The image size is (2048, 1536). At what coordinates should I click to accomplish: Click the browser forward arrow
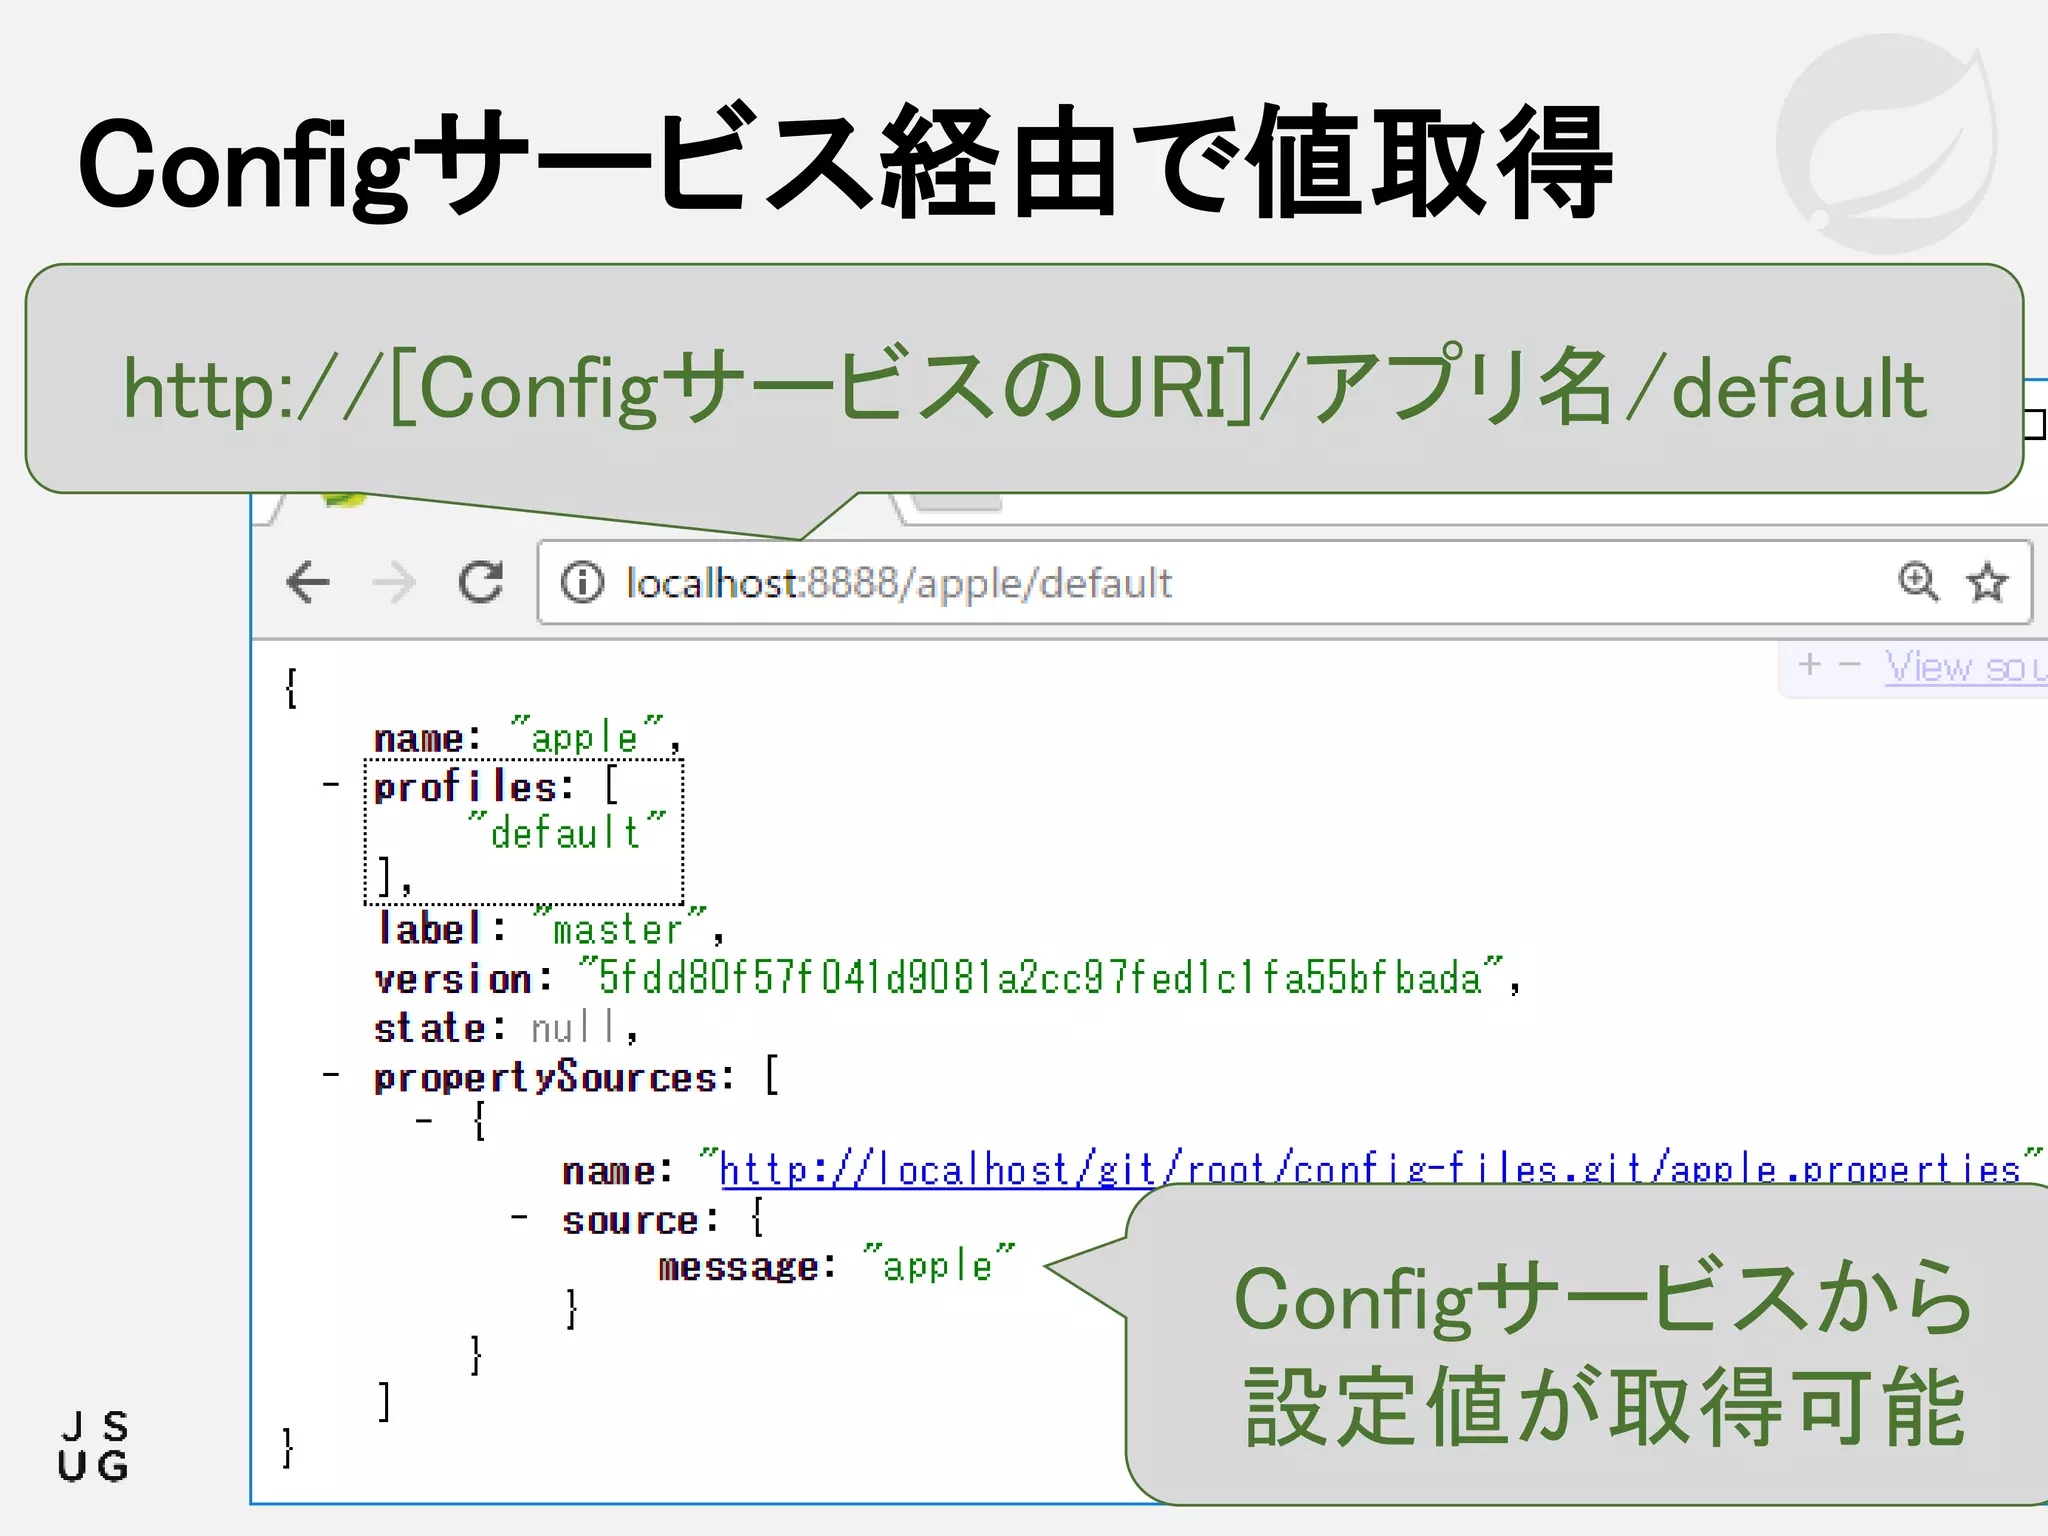[x=394, y=582]
